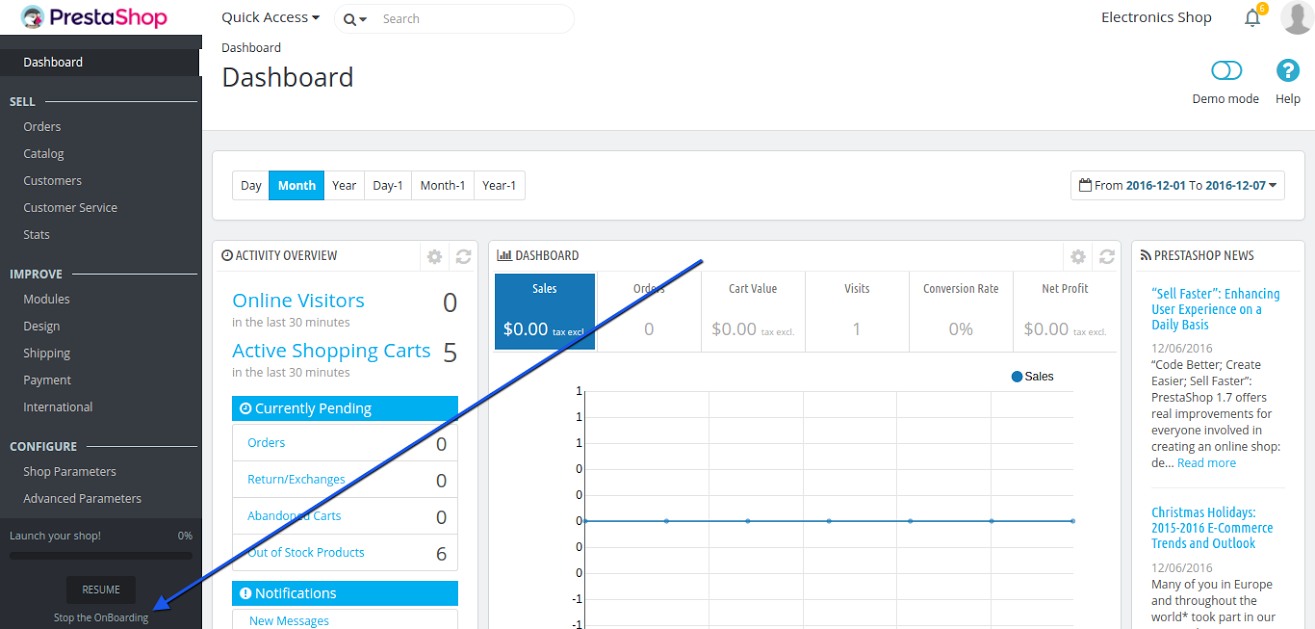Open pending Orders link
The image size is (1315, 629).
pyautogui.click(x=266, y=443)
